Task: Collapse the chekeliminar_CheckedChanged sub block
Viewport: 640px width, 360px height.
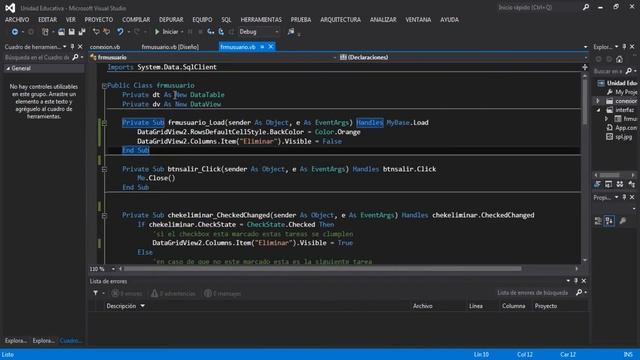Action: [x=104, y=216]
